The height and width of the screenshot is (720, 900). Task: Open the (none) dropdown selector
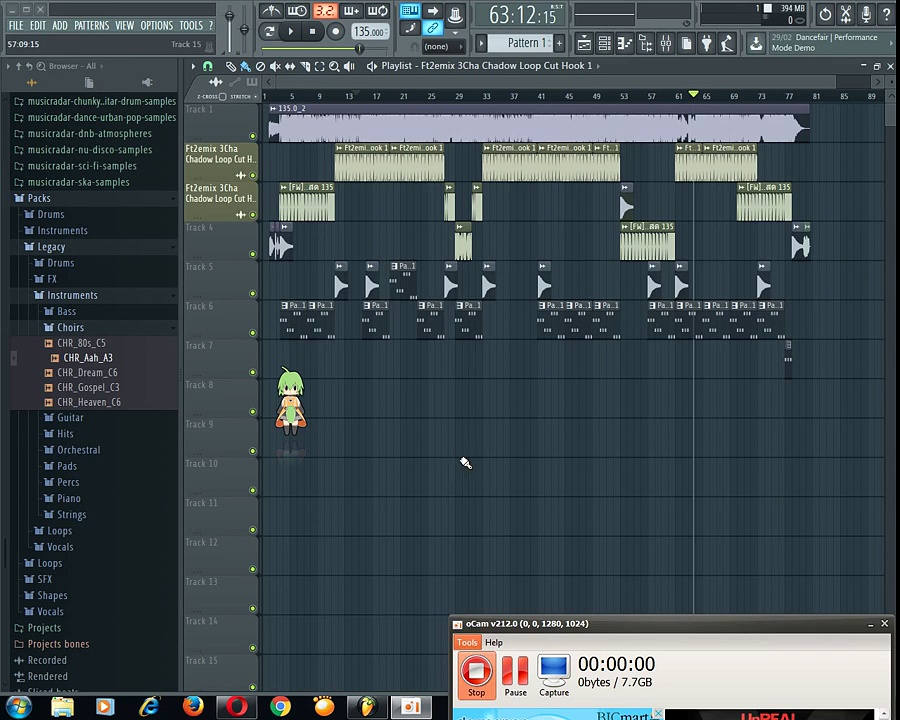(443, 47)
